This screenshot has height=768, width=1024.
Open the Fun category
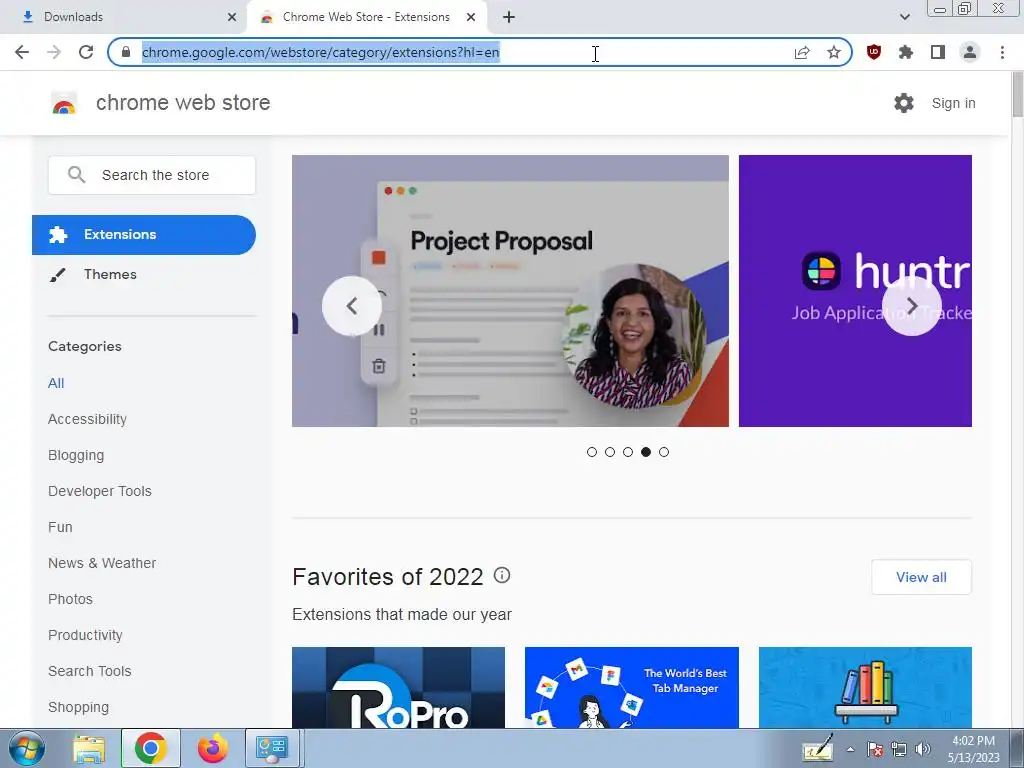pos(60,527)
